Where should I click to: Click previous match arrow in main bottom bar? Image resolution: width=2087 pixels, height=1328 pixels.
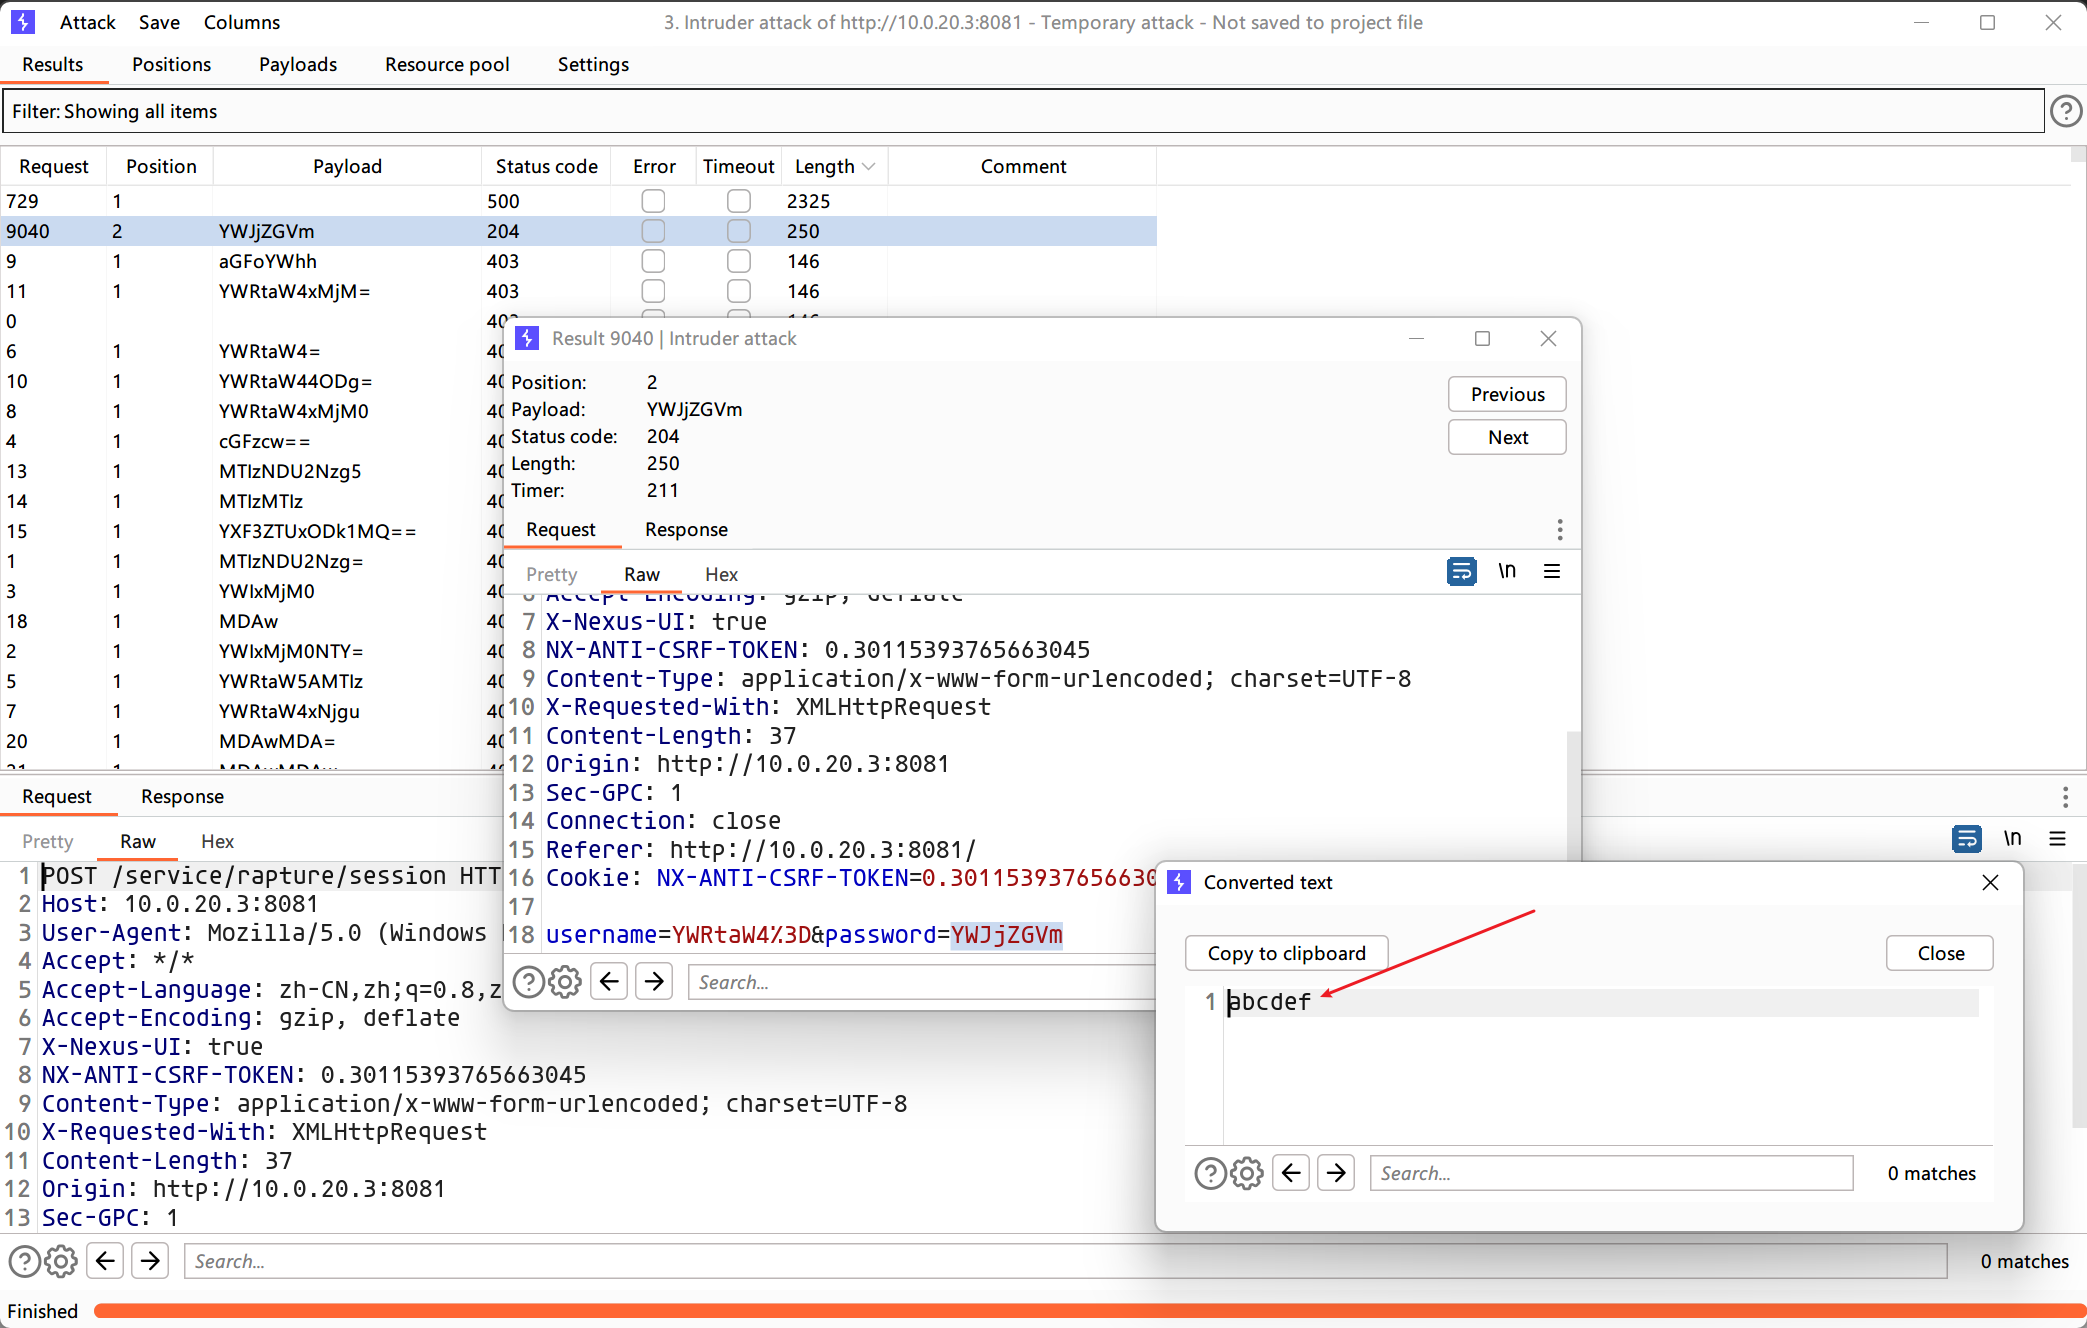pos(105,1260)
